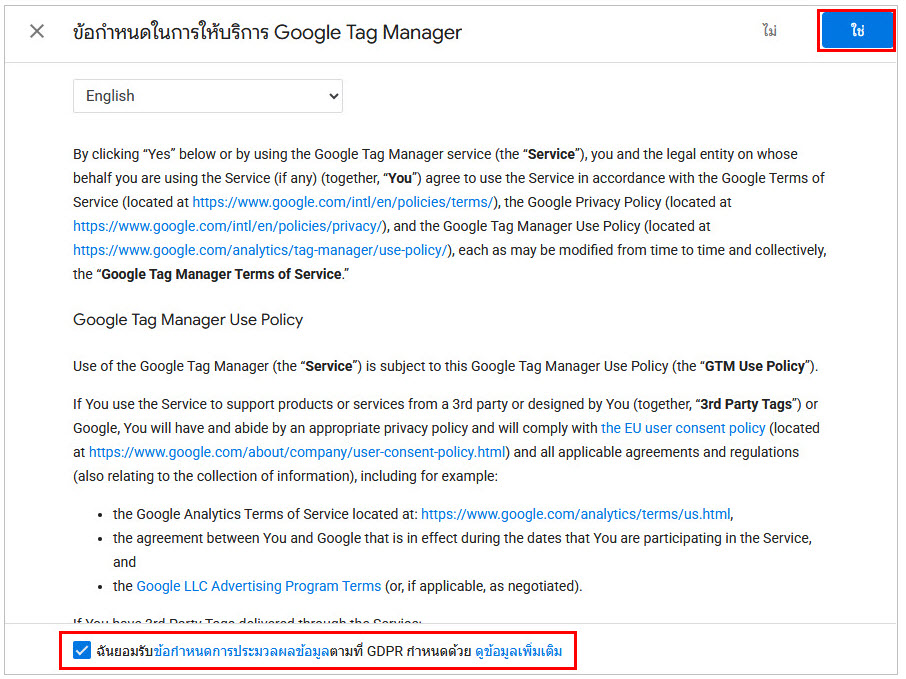
Task: Open the analytics/tag-manager/use-policy/ link
Action: pos(262,250)
